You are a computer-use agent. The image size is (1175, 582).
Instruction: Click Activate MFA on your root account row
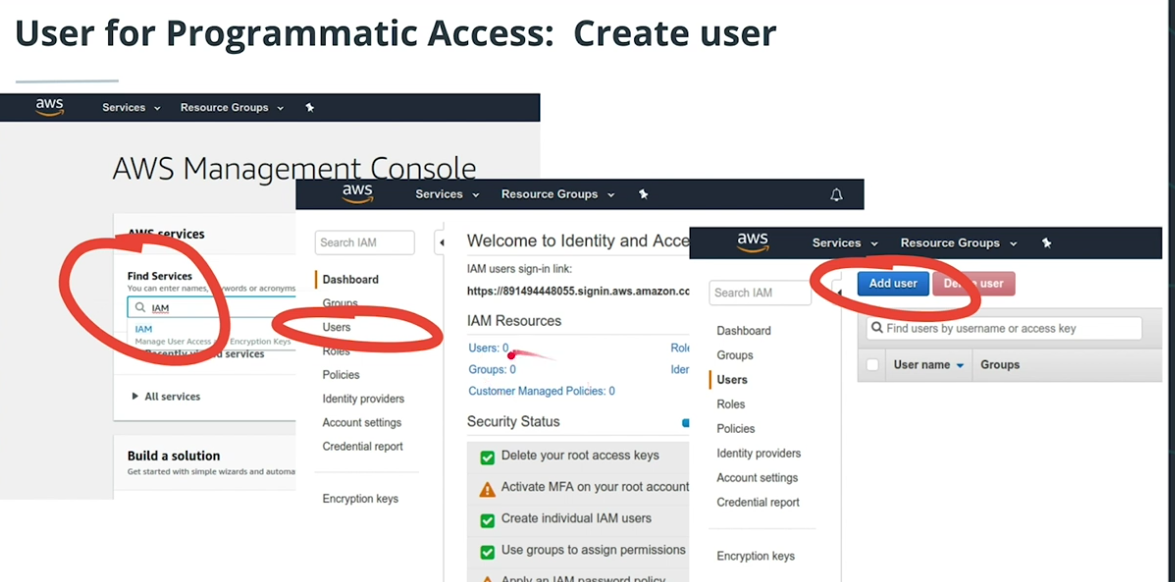578,488
